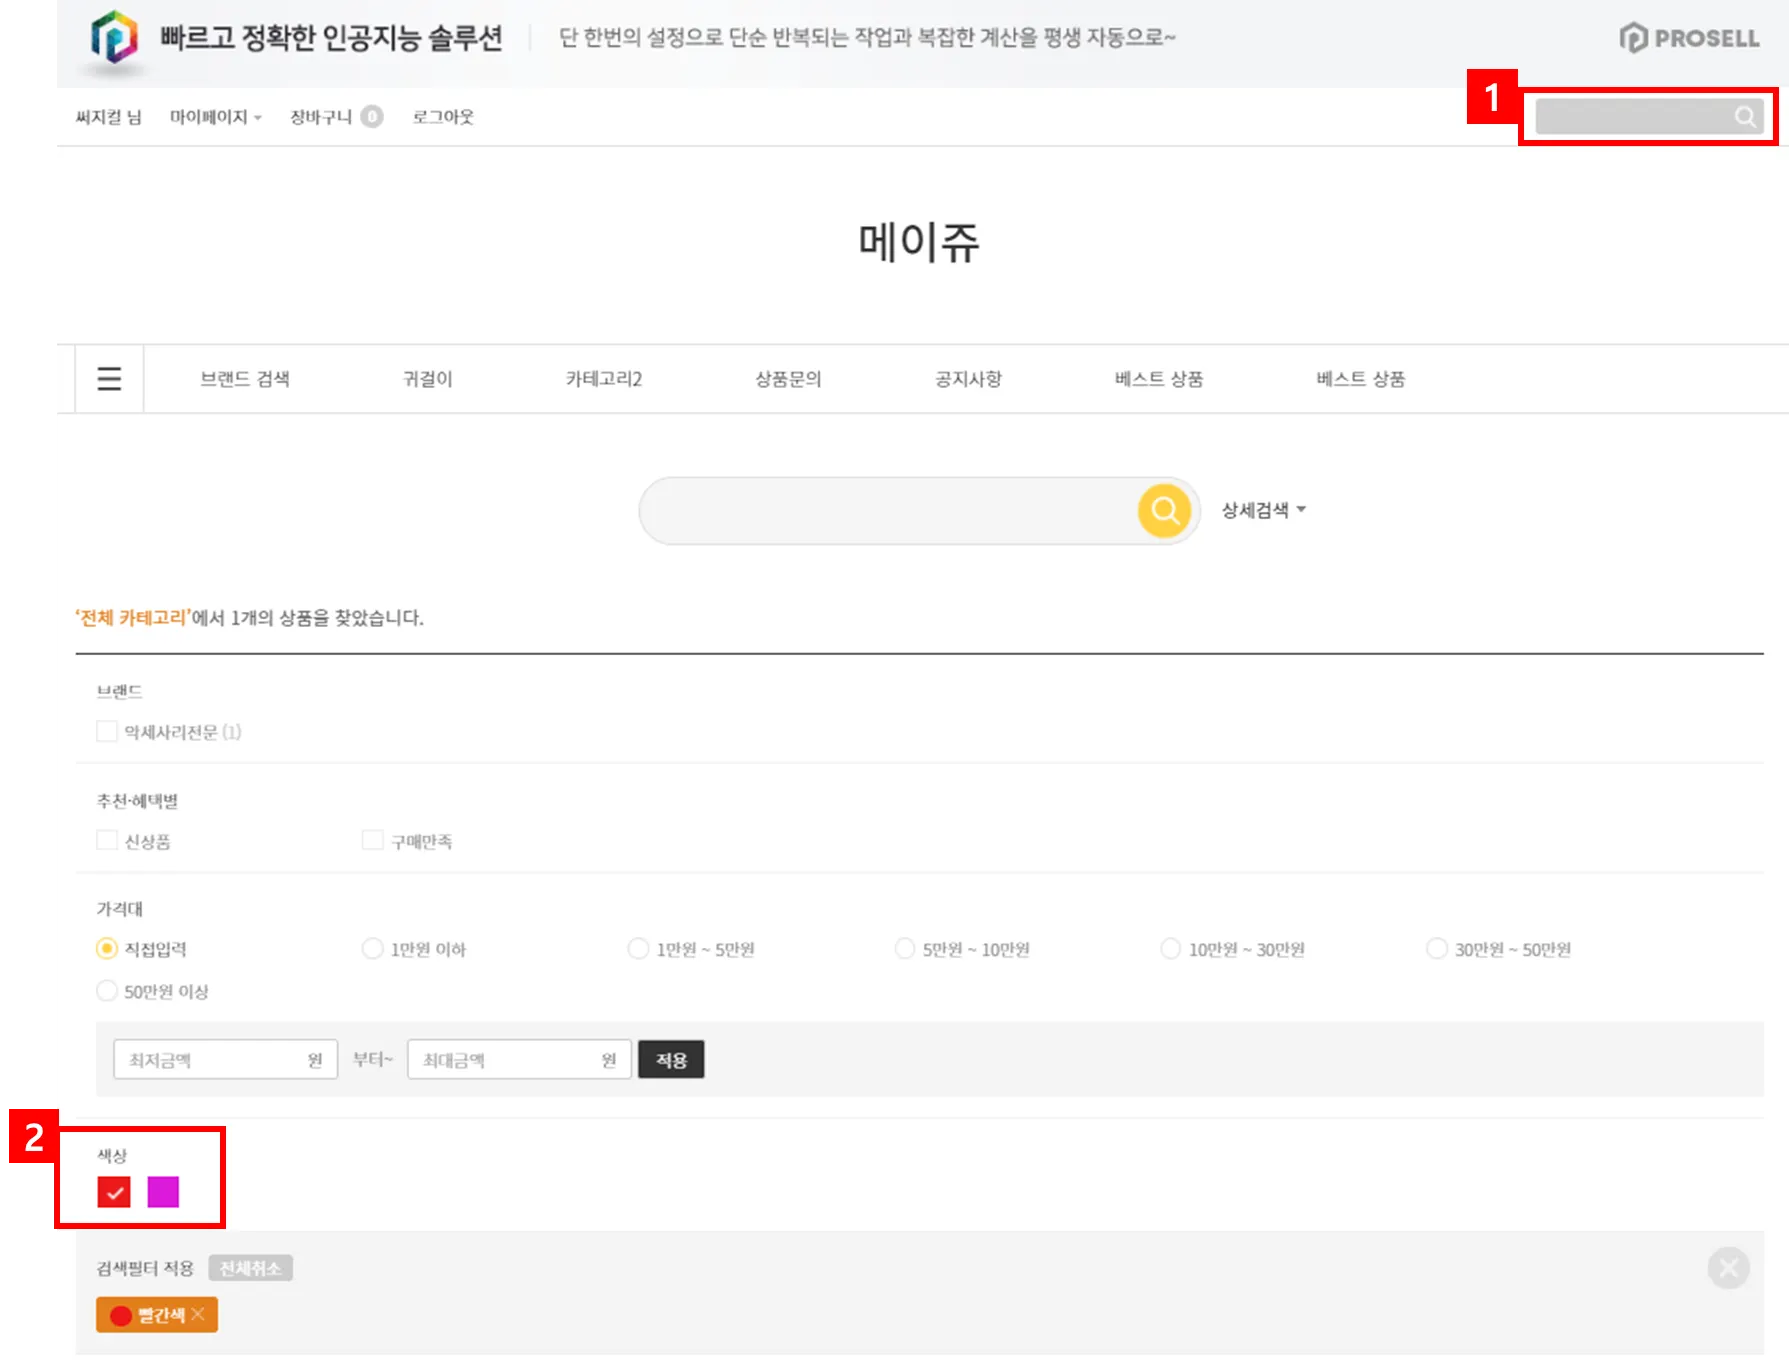
Task: Deselect the red color swatch
Action: coord(114,1191)
